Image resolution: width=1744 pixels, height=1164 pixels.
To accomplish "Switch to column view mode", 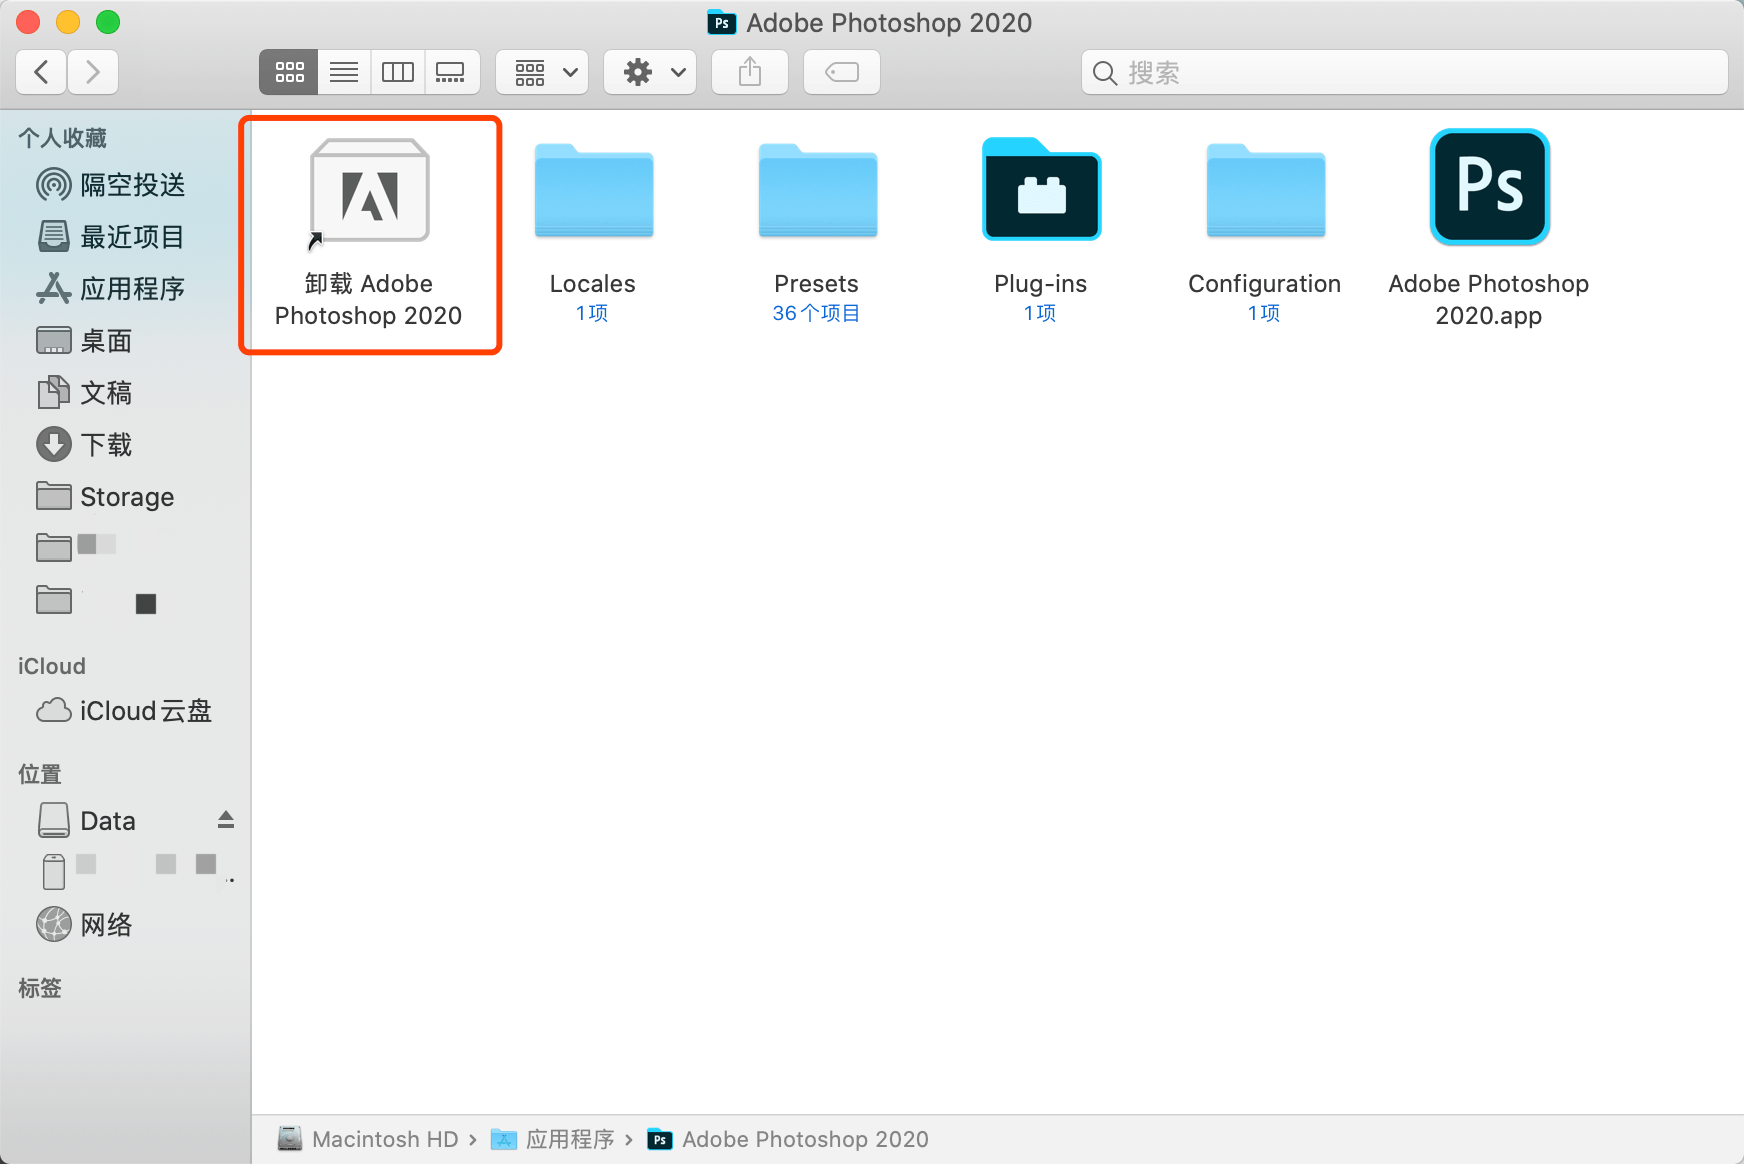I will tap(398, 72).
